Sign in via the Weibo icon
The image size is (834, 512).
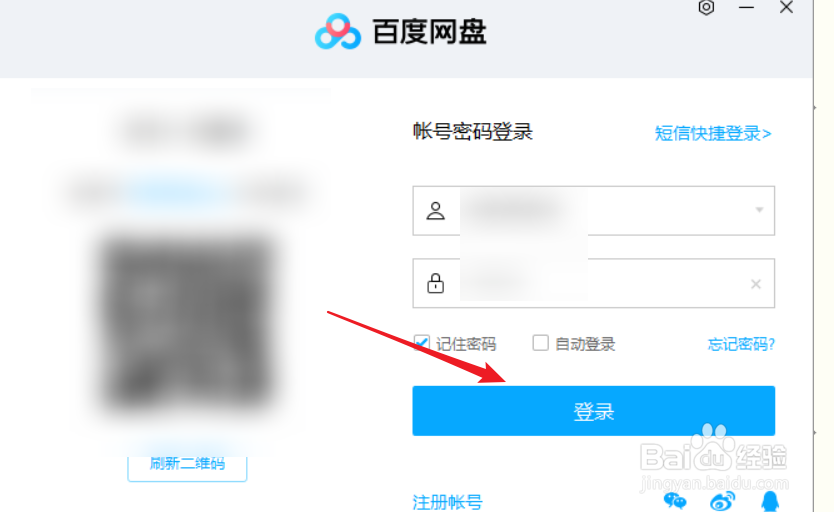click(x=722, y=501)
